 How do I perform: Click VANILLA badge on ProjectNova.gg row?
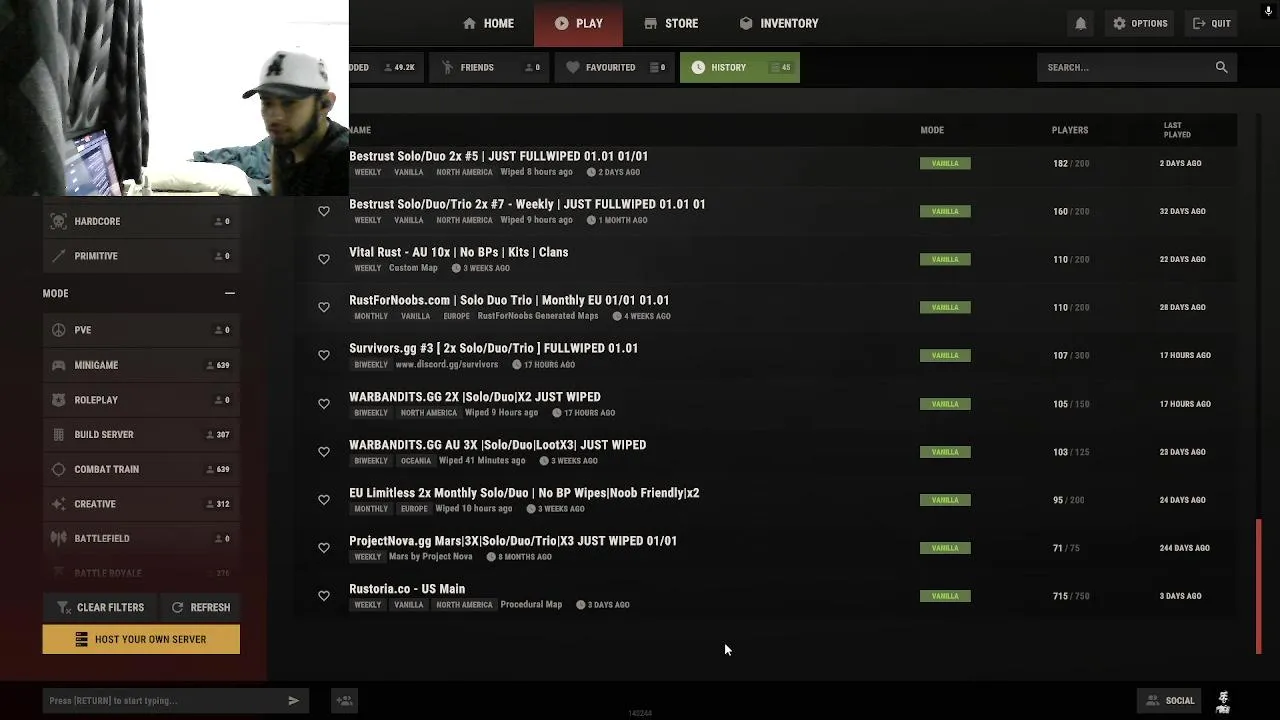tap(945, 548)
